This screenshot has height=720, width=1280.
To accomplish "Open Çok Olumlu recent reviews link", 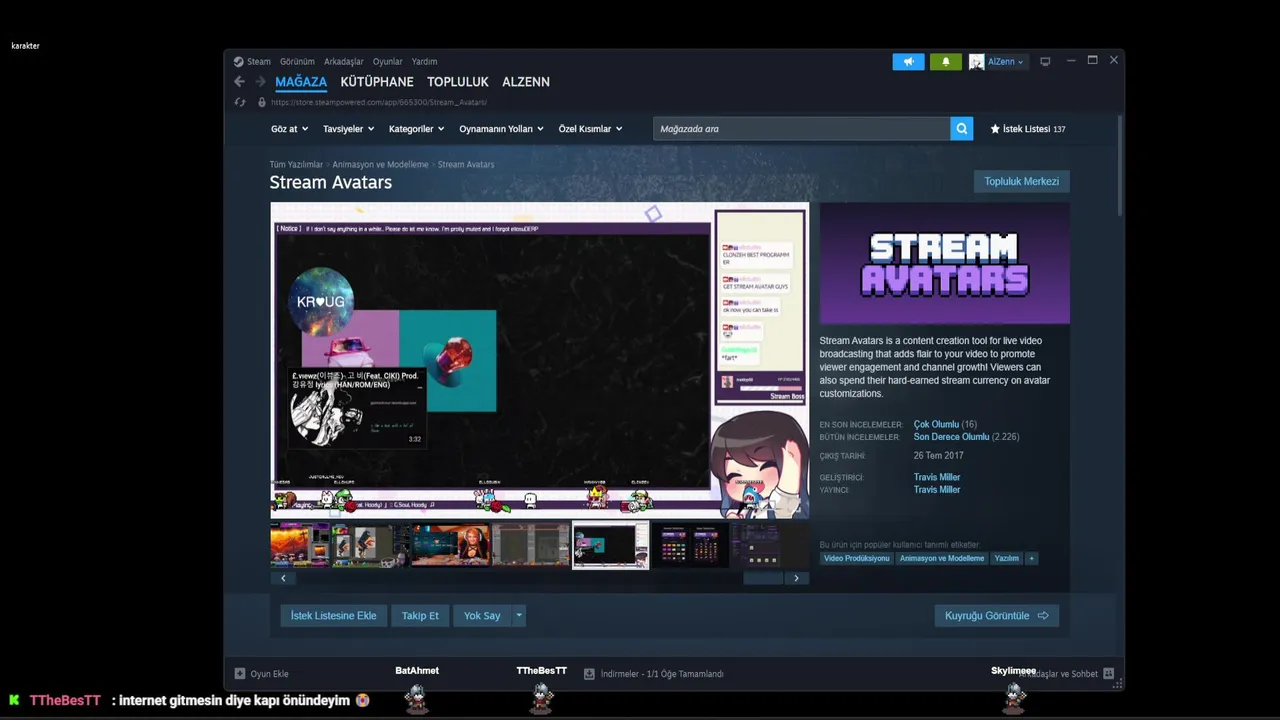I will [936, 425].
